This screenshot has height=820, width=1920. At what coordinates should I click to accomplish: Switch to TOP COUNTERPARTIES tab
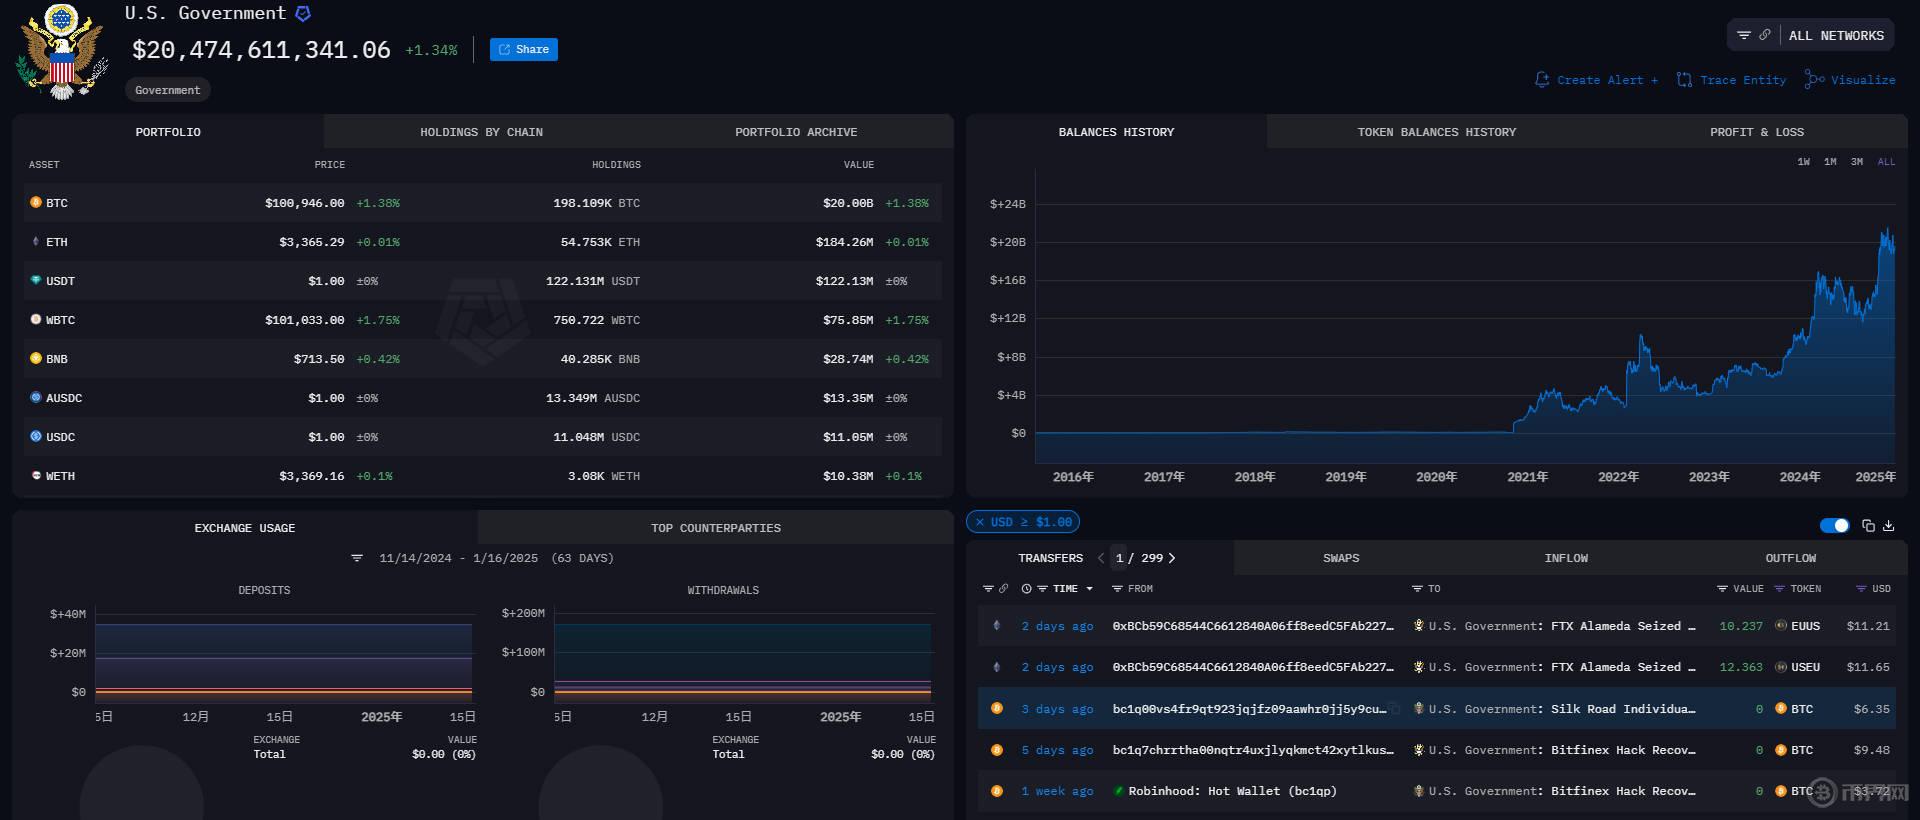(716, 528)
